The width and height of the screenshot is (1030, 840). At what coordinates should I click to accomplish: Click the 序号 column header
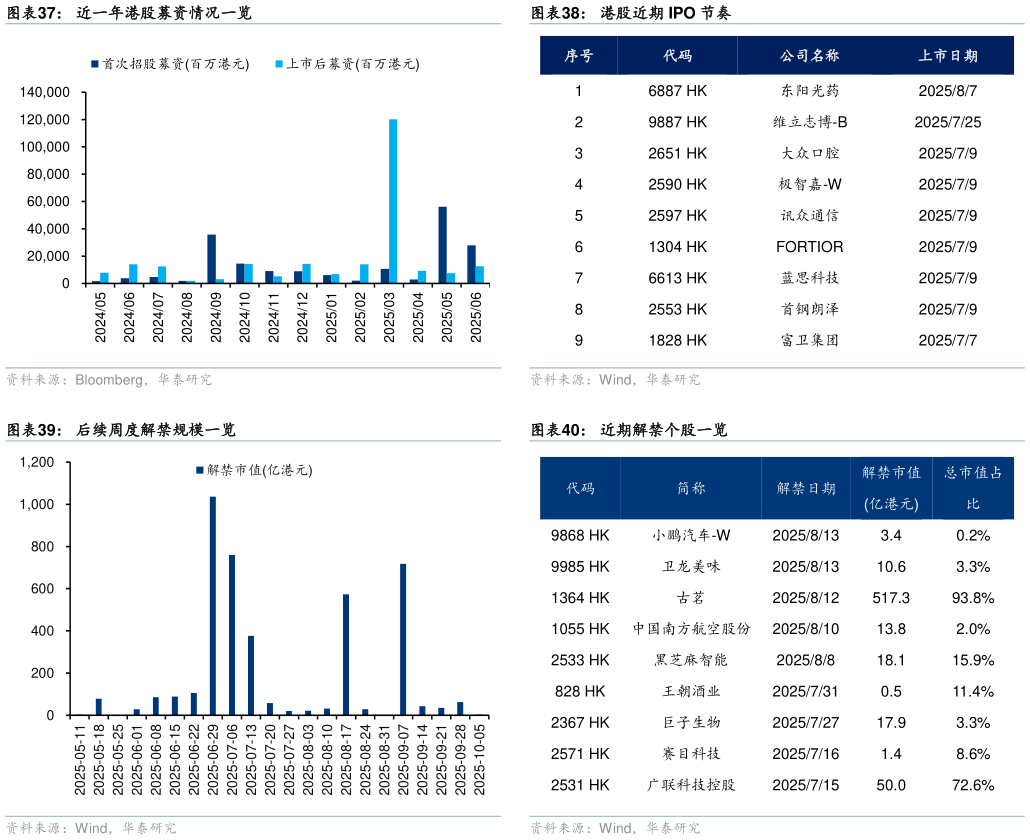tap(578, 56)
